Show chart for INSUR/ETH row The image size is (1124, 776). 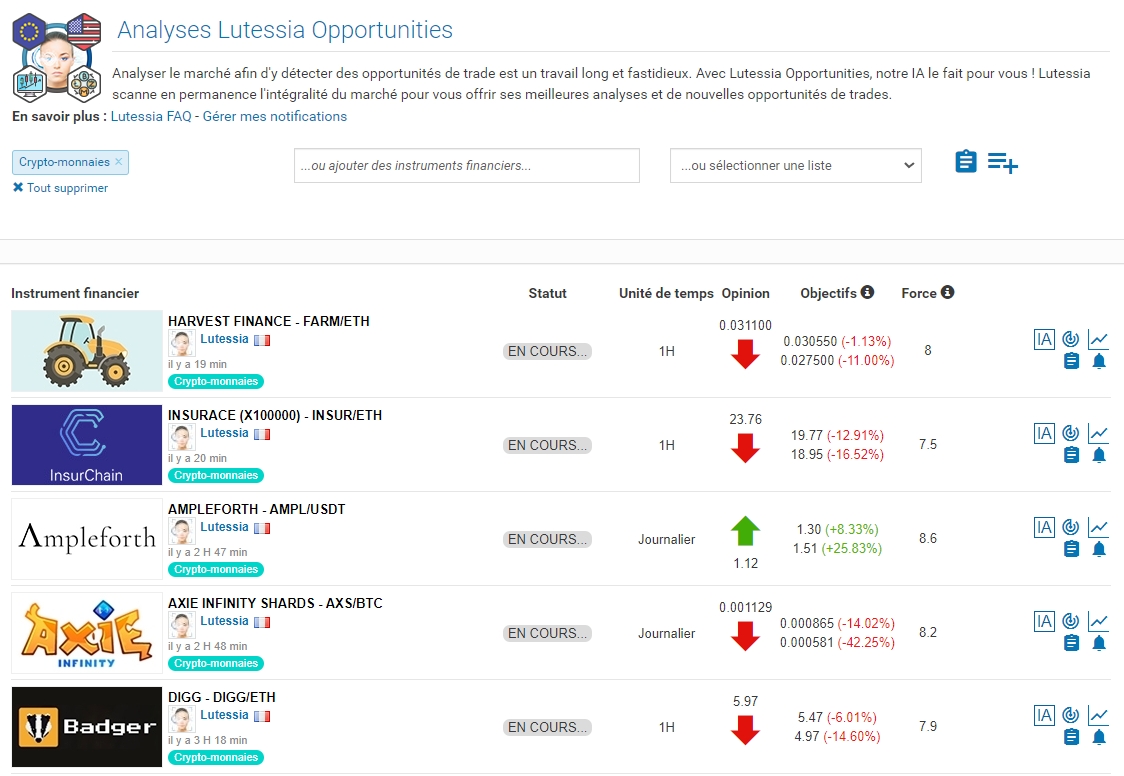coord(1098,433)
